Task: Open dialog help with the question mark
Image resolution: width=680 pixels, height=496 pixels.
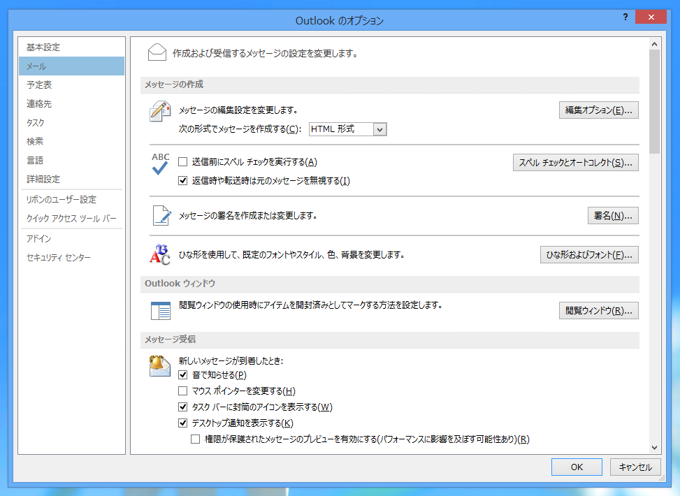Action: [x=625, y=17]
